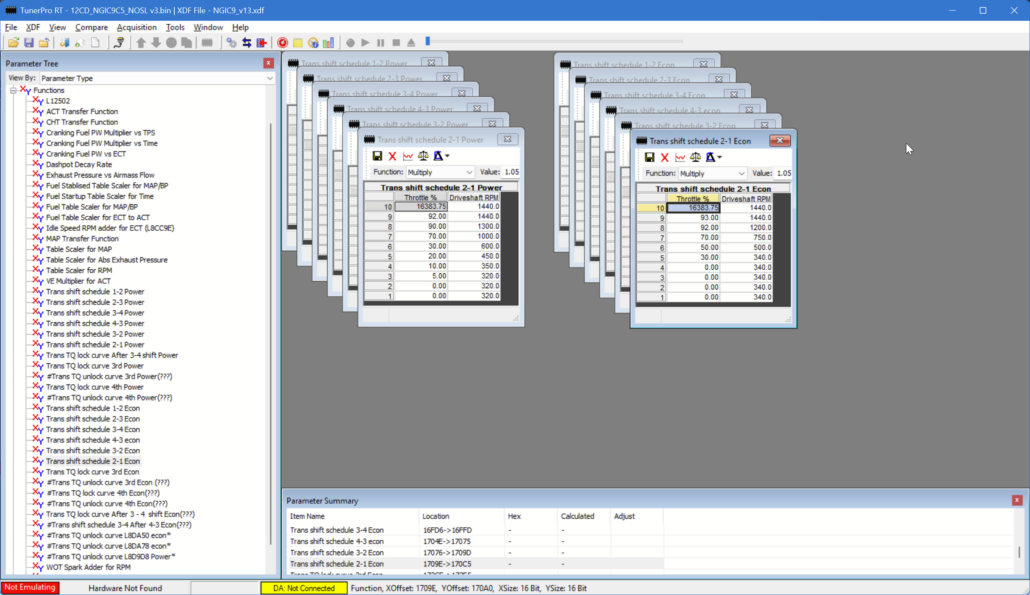The height and width of the screenshot is (595, 1030).
Task: Move the playback position slider in toolbar
Action: [428, 41]
